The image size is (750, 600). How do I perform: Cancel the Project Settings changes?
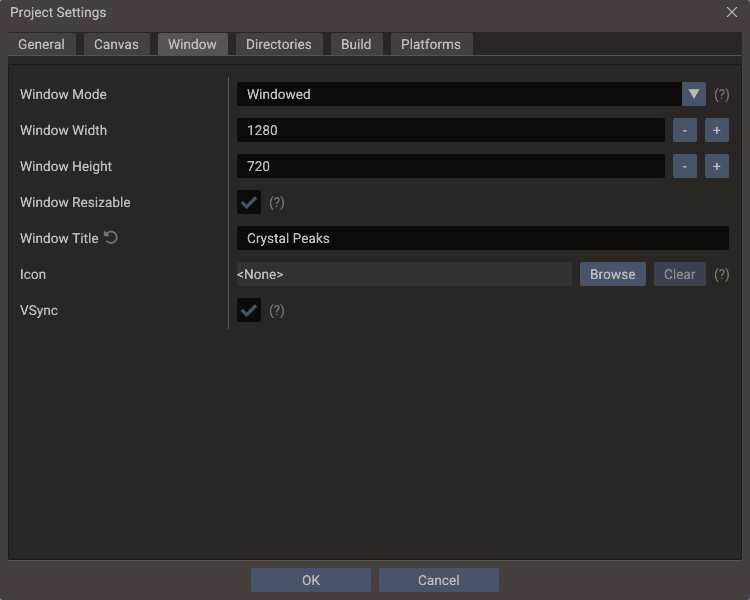pyautogui.click(x=439, y=580)
